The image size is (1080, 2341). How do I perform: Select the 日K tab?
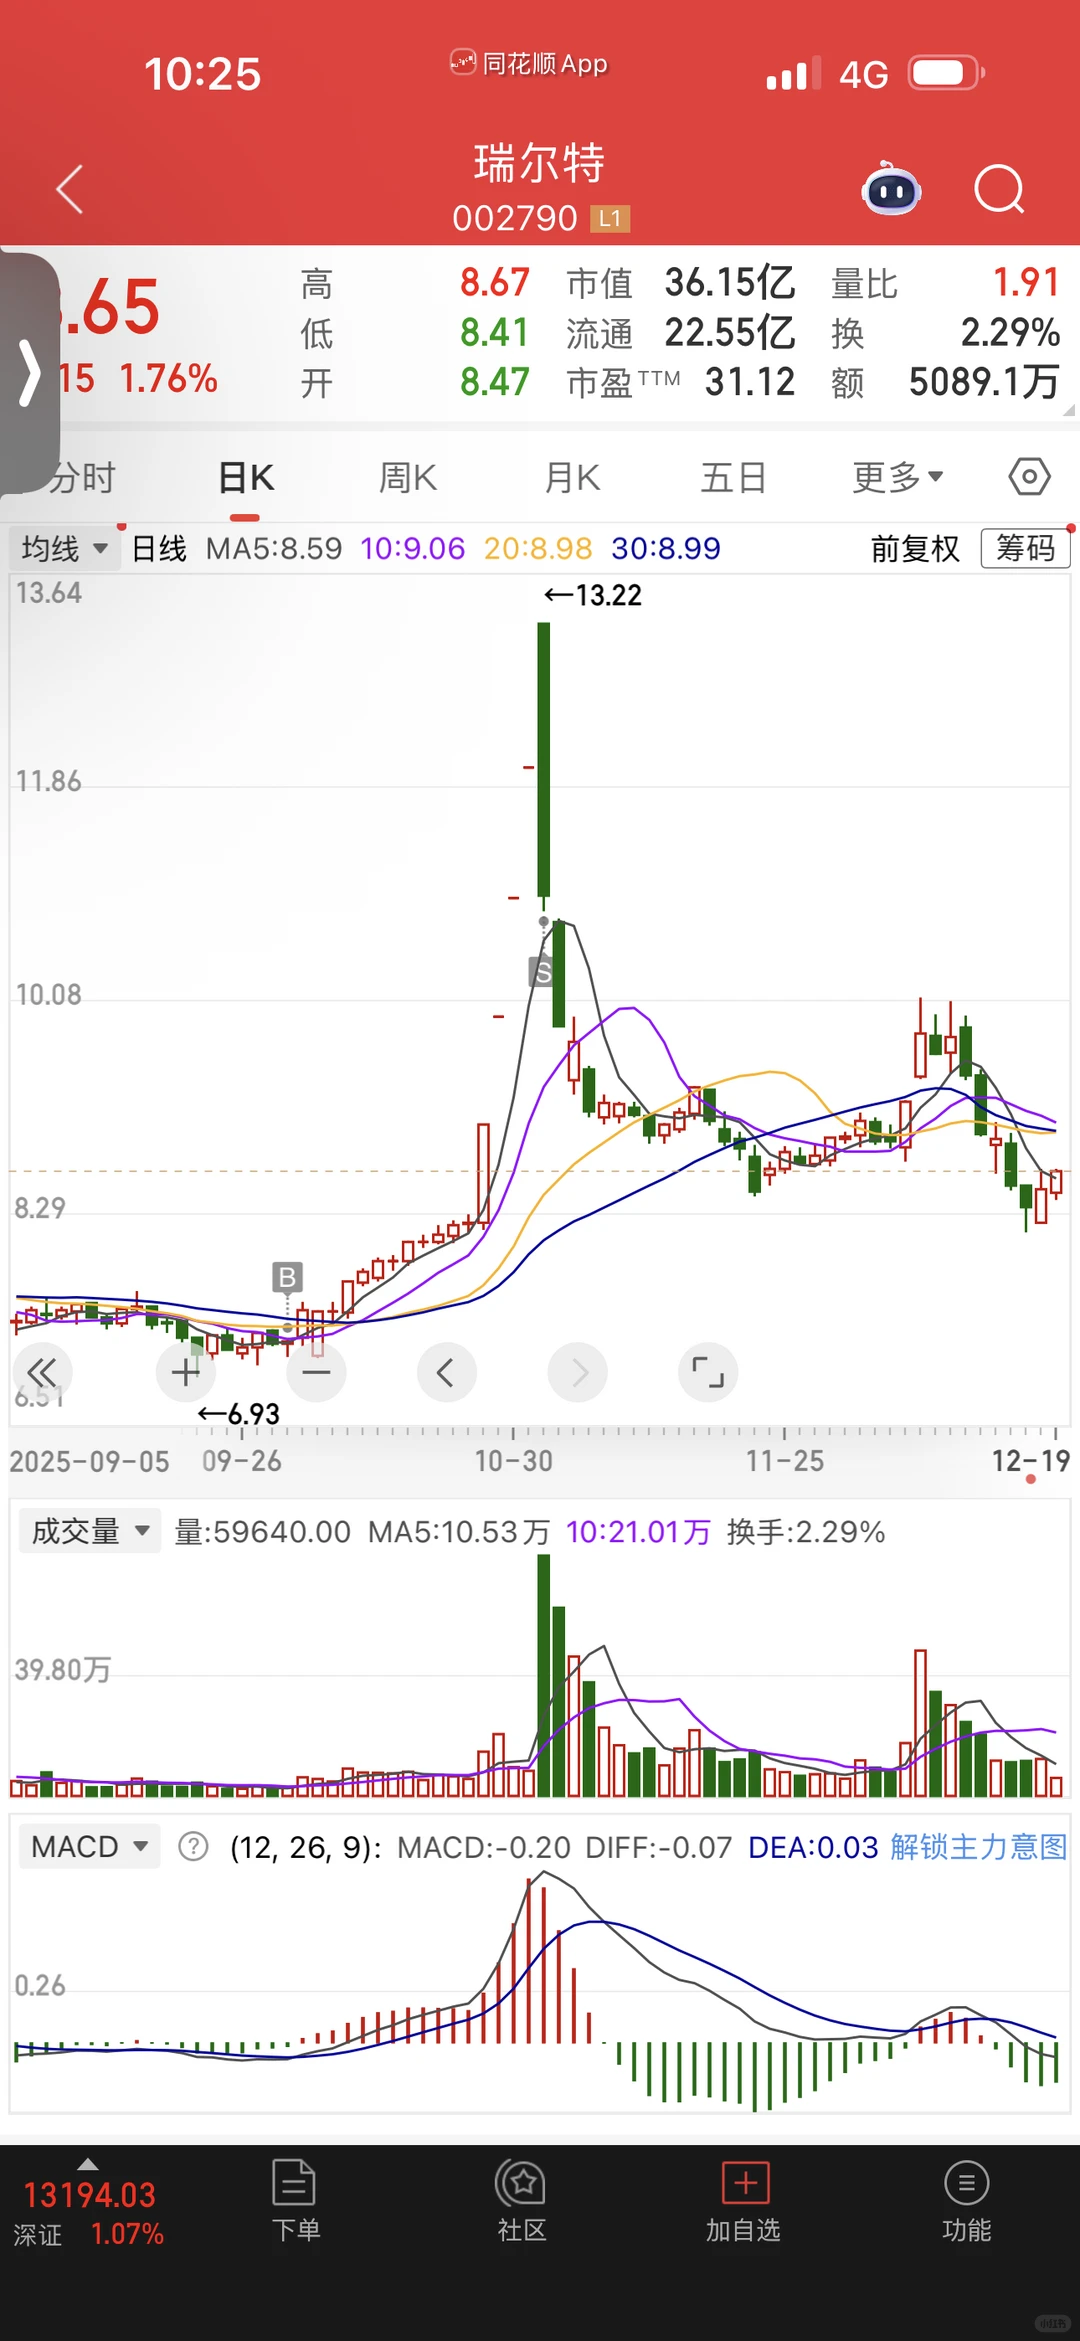pyautogui.click(x=245, y=478)
